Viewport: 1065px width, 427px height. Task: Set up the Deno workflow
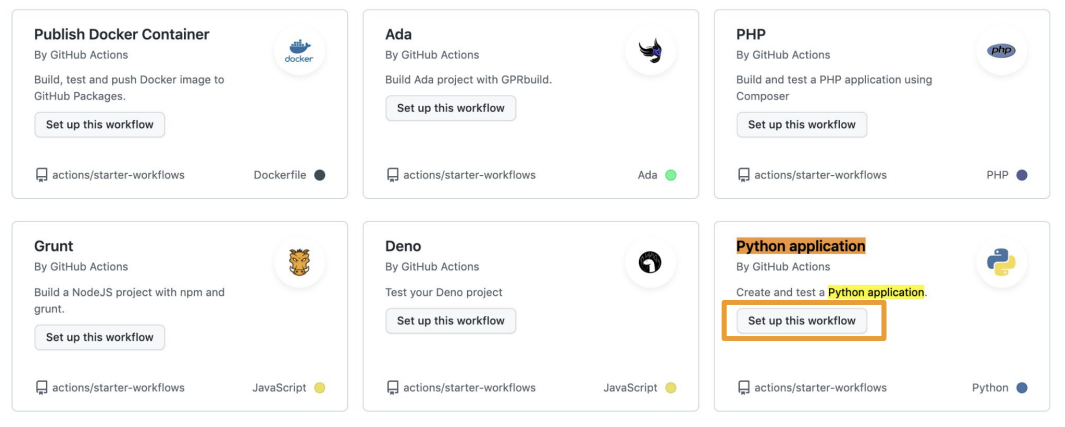pyautogui.click(x=451, y=321)
